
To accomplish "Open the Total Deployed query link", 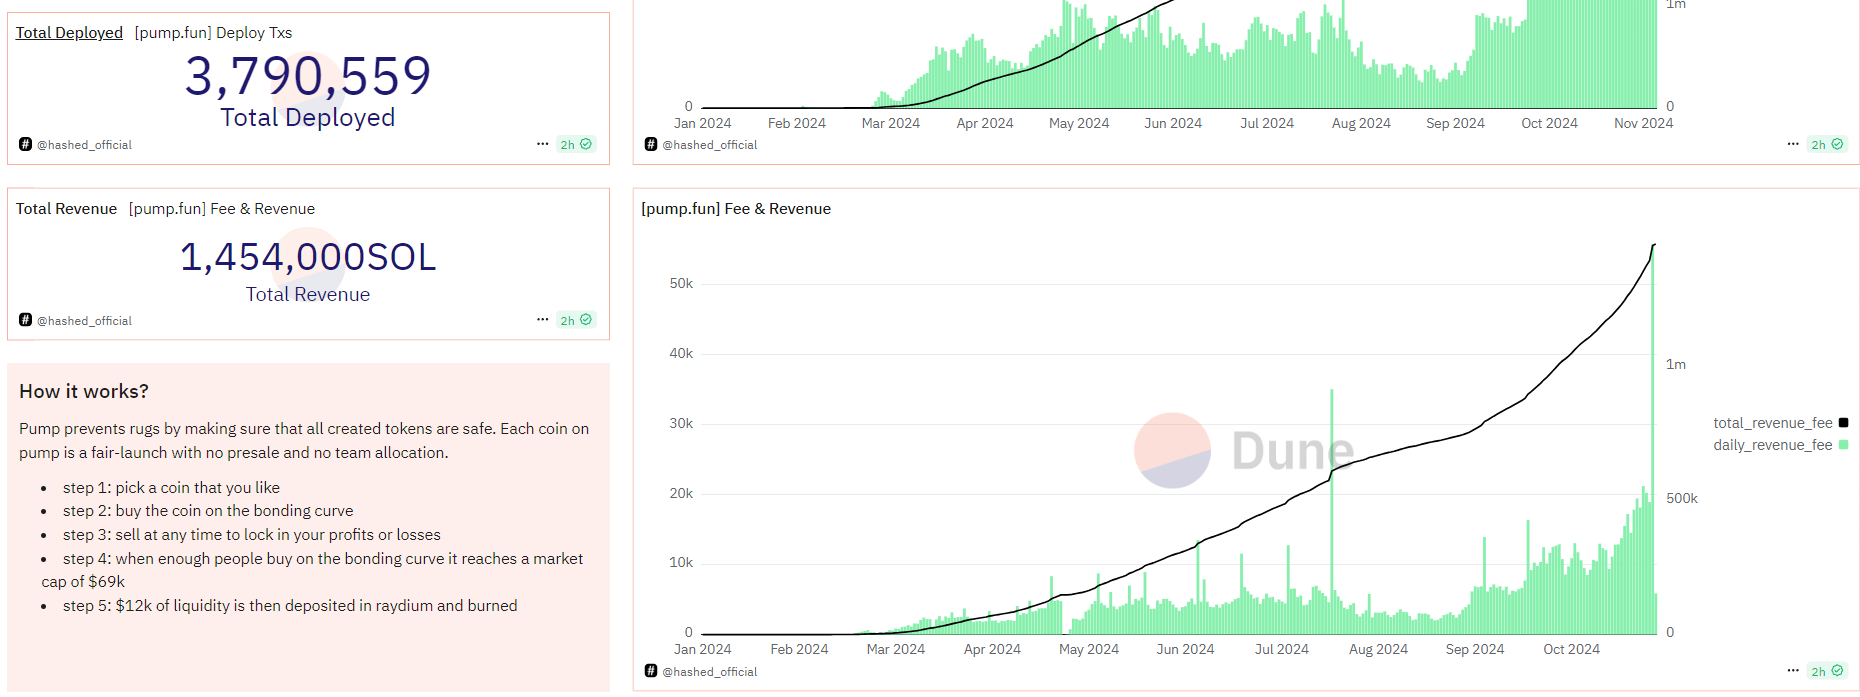I will click(x=69, y=33).
